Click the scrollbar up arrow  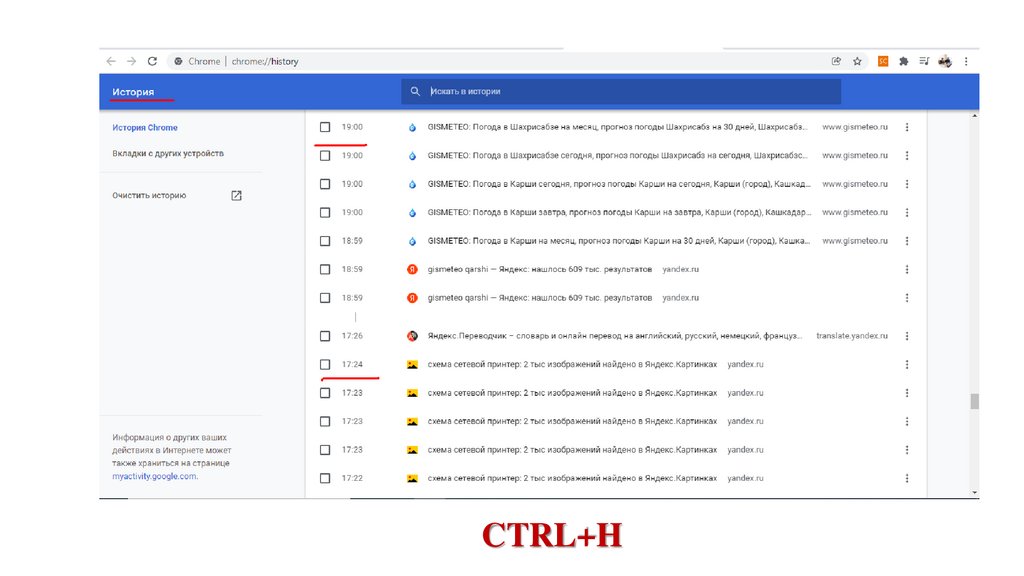point(974,116)
